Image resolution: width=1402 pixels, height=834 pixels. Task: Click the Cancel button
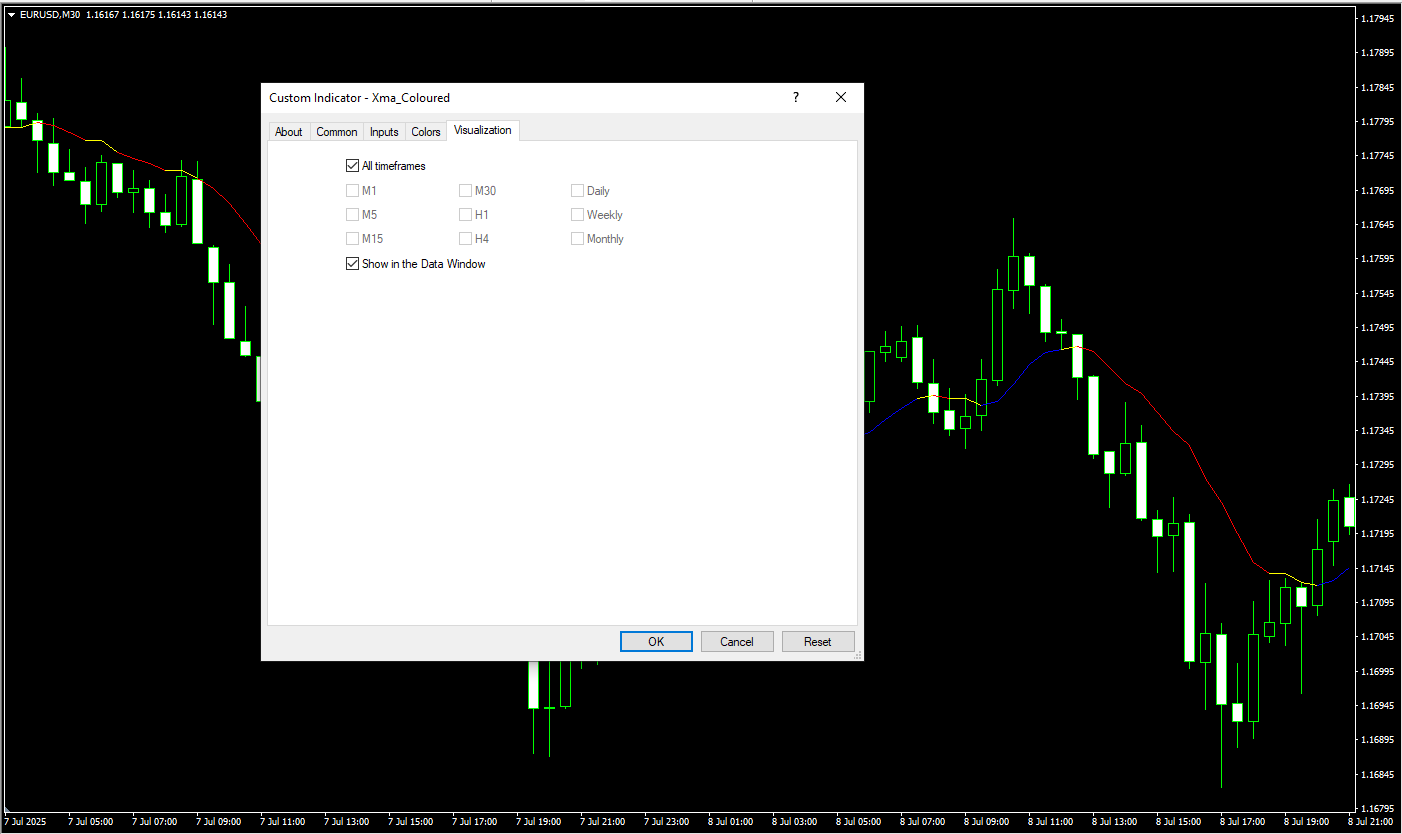click(x=737, y=642)
